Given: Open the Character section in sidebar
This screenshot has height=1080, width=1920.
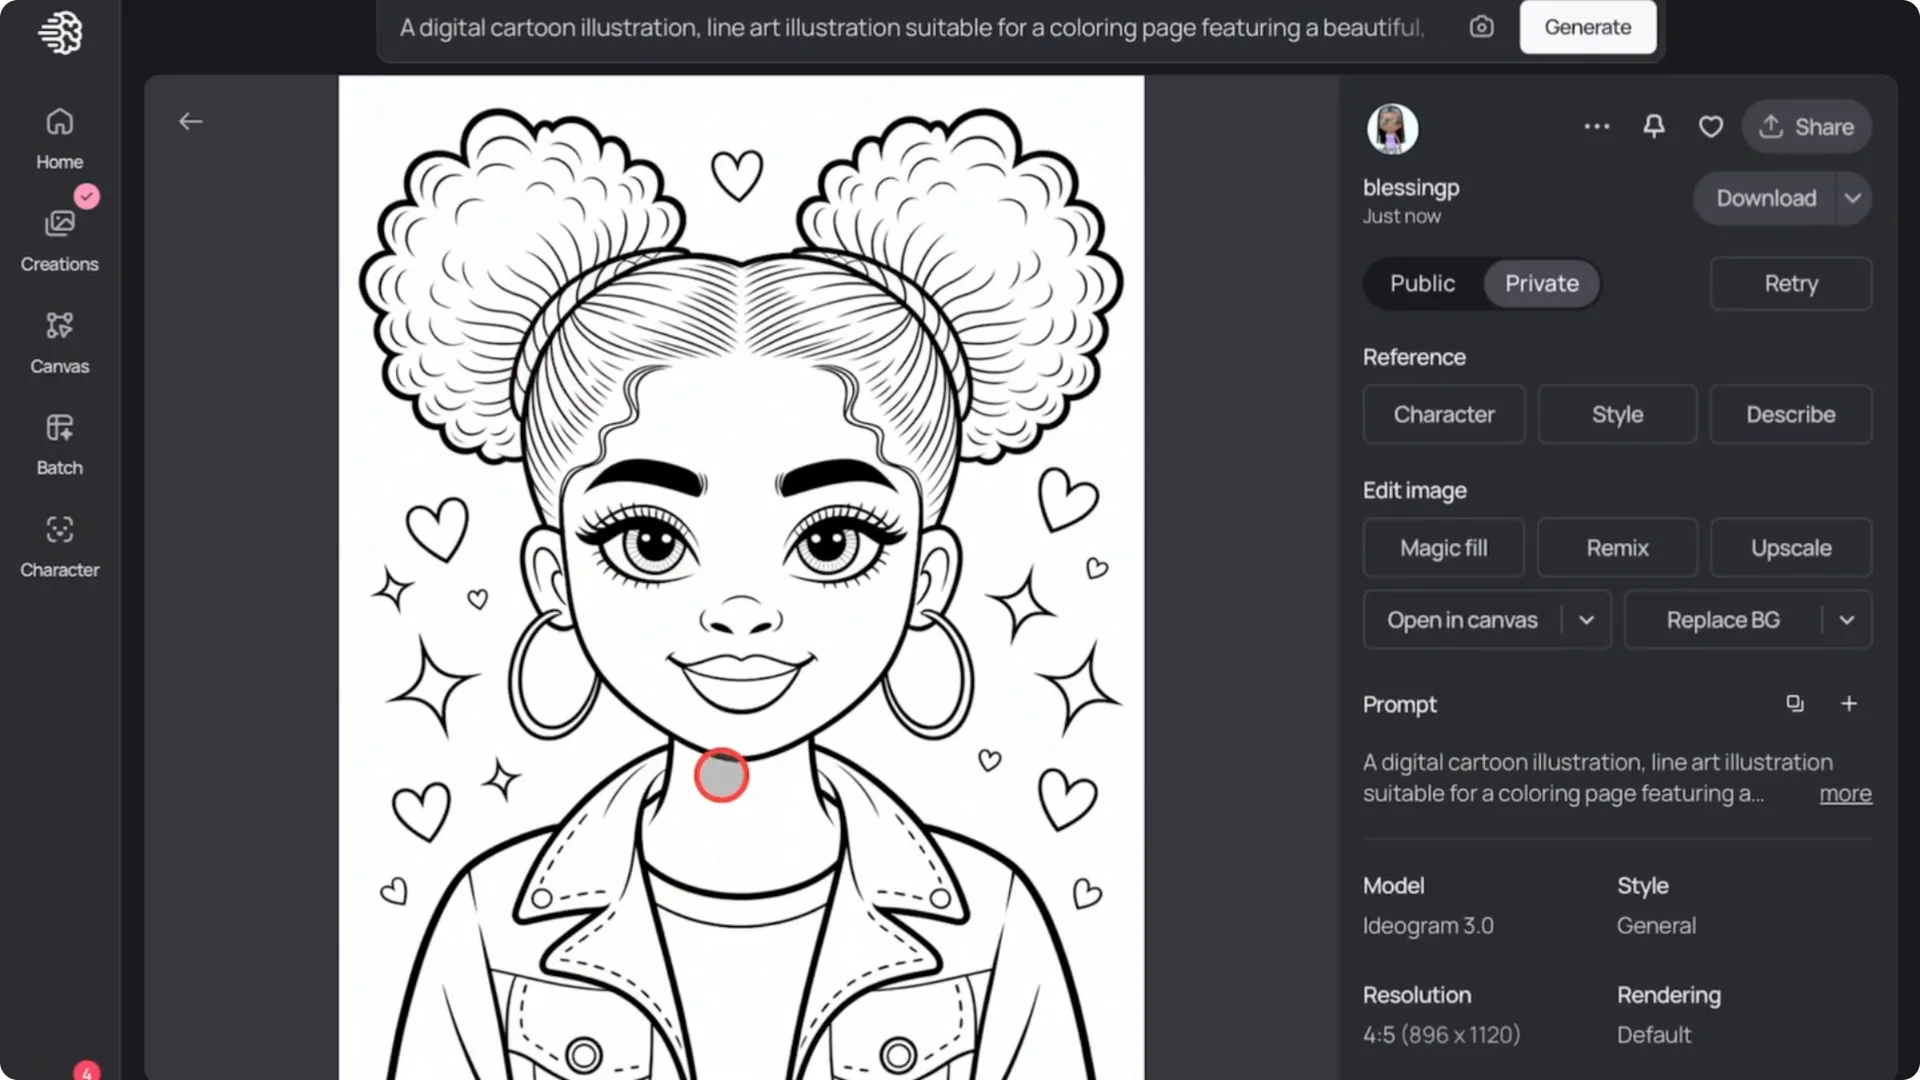Looking at the screenshot, I should pyautogui.click(x=59, y=545).
